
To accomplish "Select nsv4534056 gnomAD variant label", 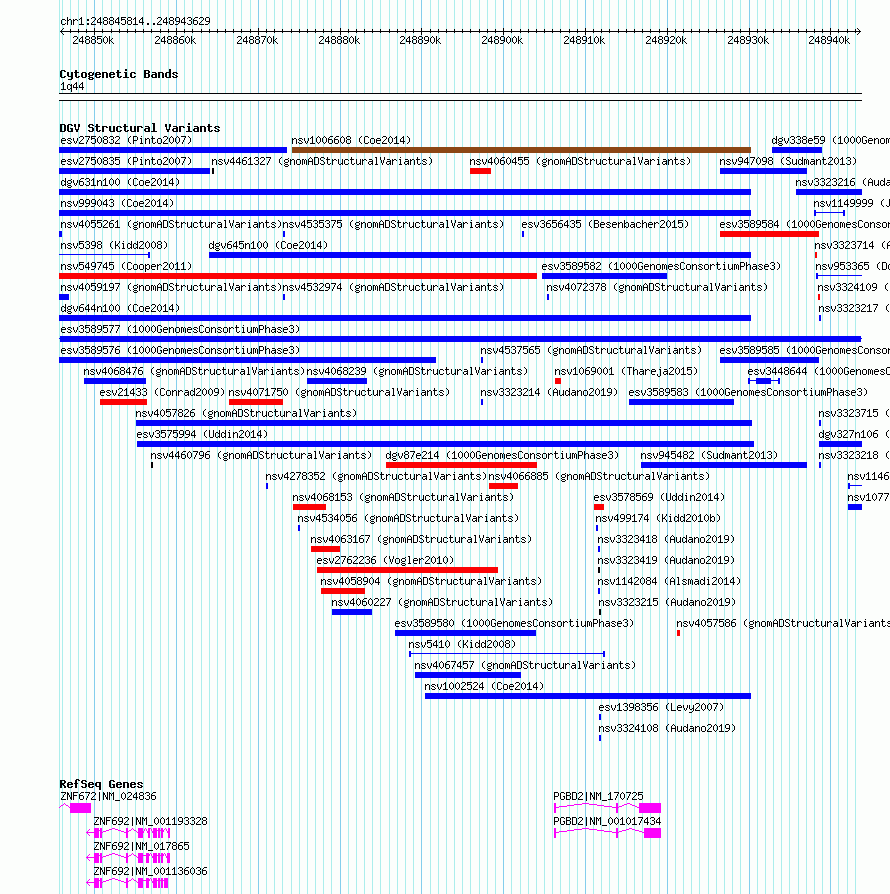I will tap(408, 518).
